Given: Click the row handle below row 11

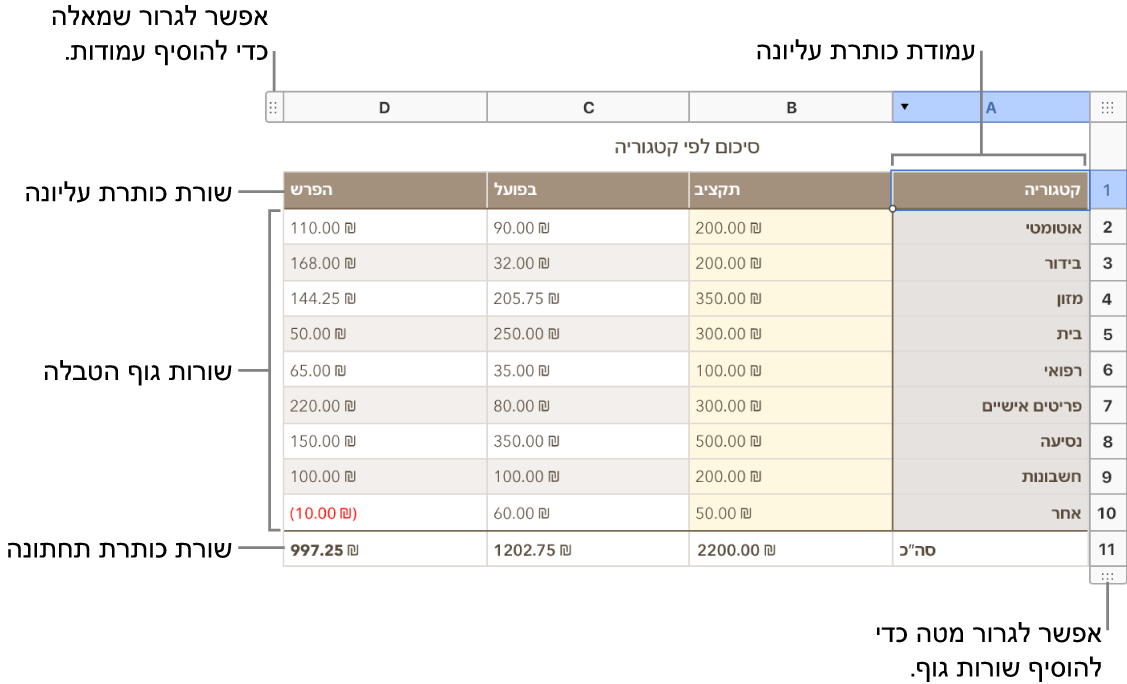Looking at the screenshot, I should [x=1106, y=575].
